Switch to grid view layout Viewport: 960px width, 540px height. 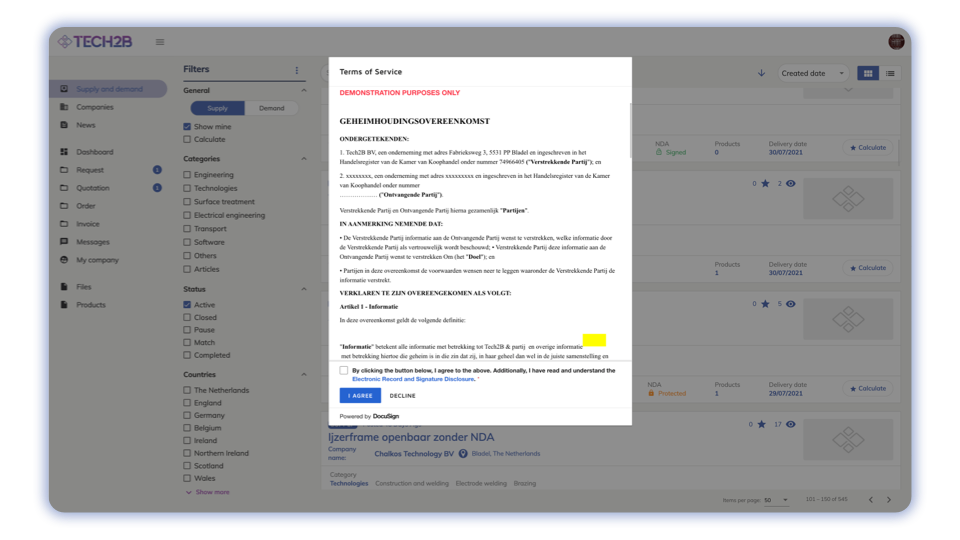point(867,73)
